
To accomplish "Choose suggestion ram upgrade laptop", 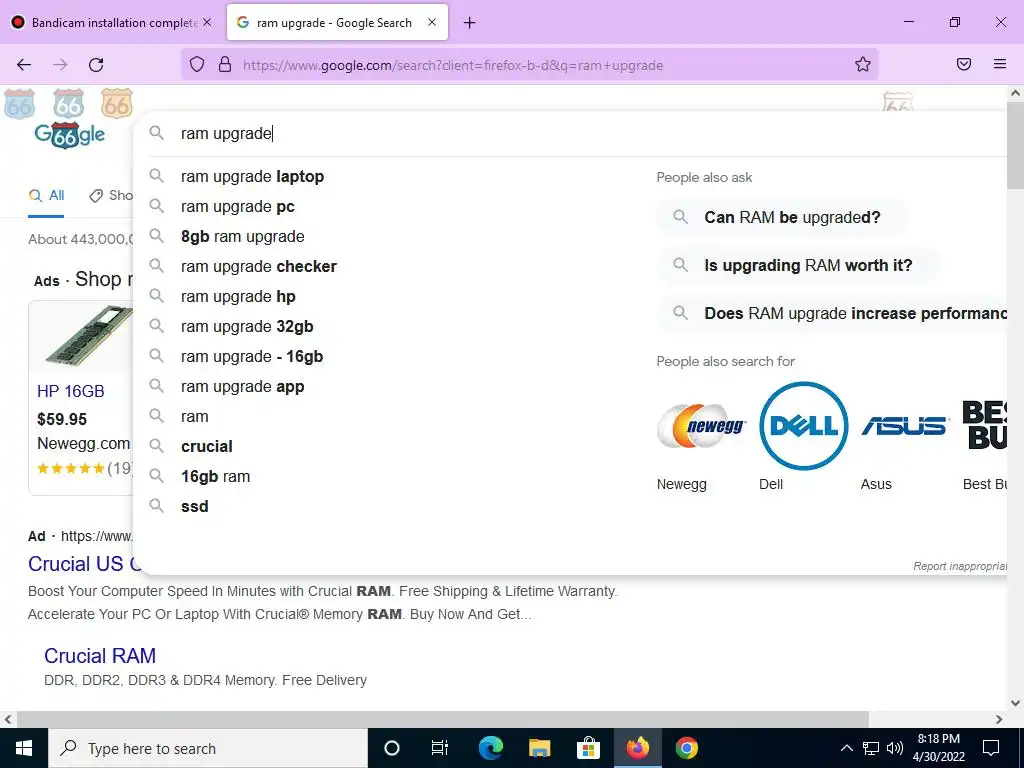I will 252,176.
